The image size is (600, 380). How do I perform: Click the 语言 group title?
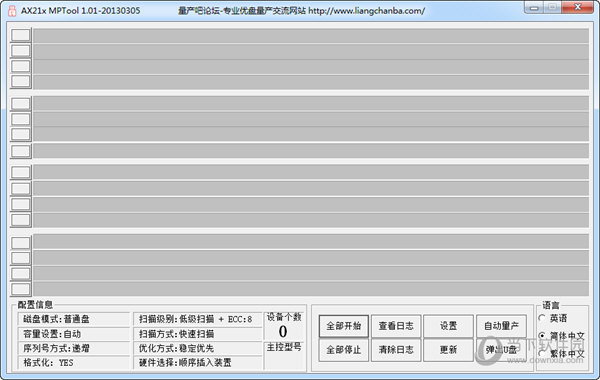(x=551, y=305)
